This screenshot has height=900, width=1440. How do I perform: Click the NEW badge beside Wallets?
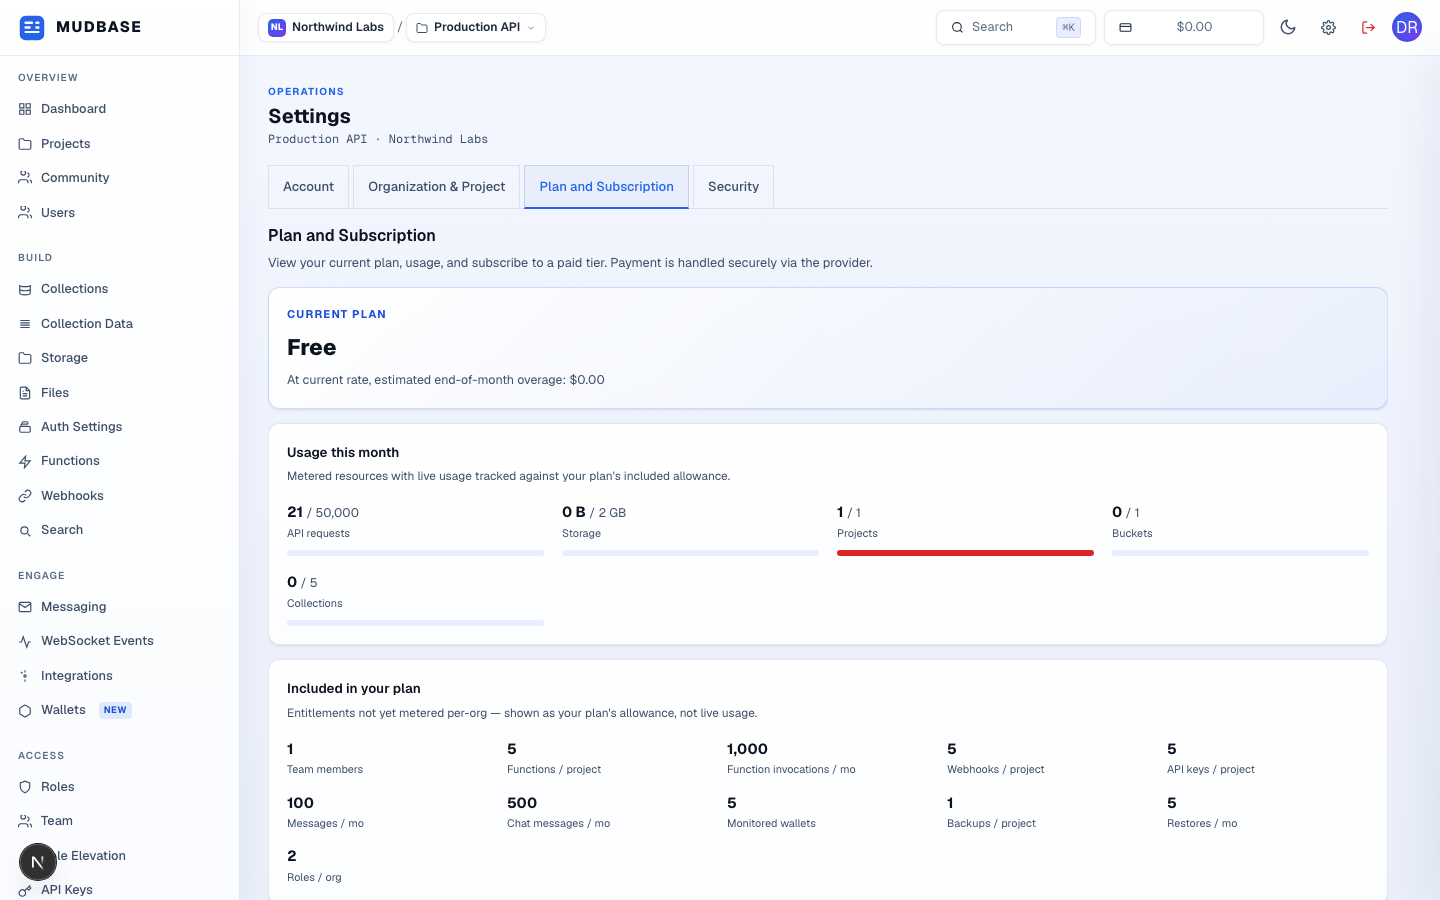point(116,710)
